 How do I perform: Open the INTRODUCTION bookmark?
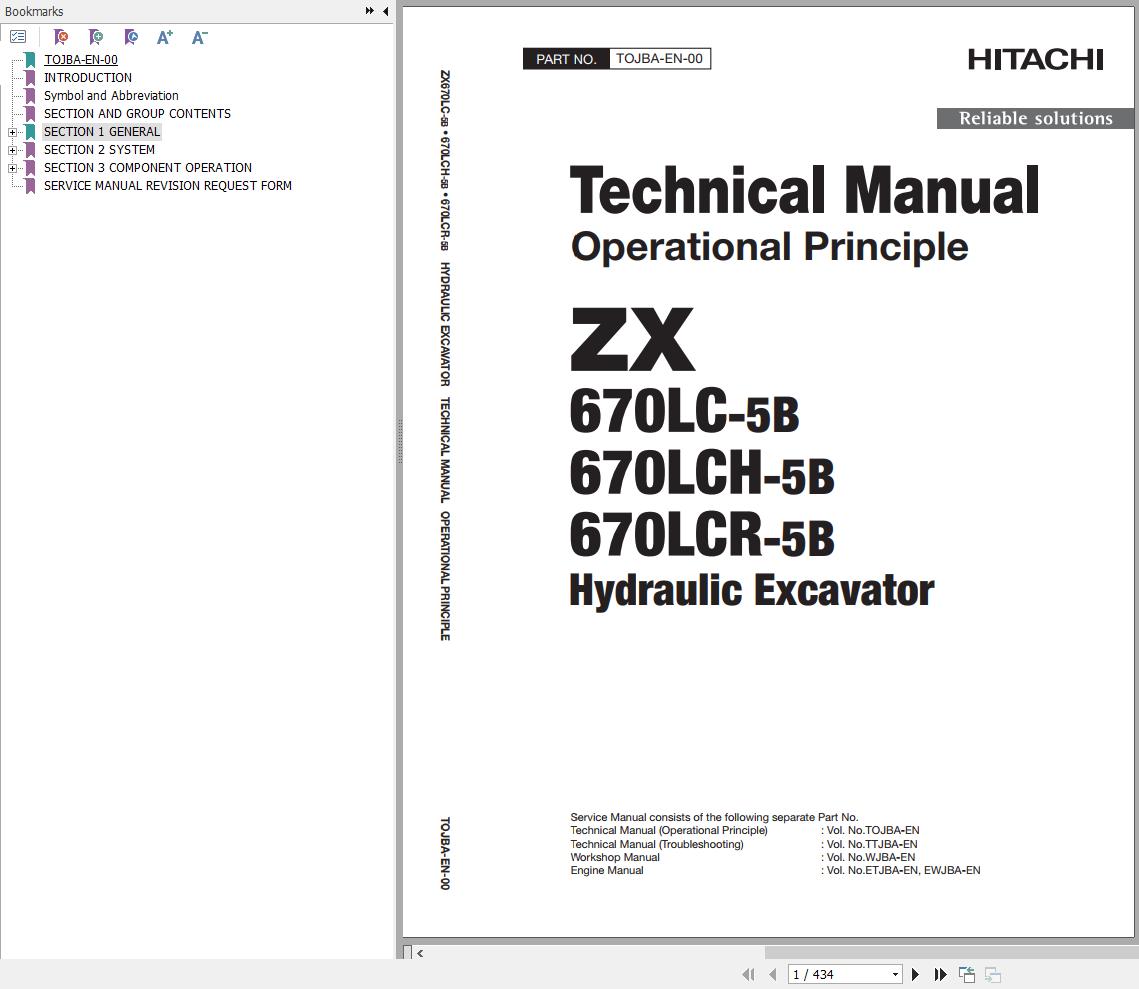88,78
